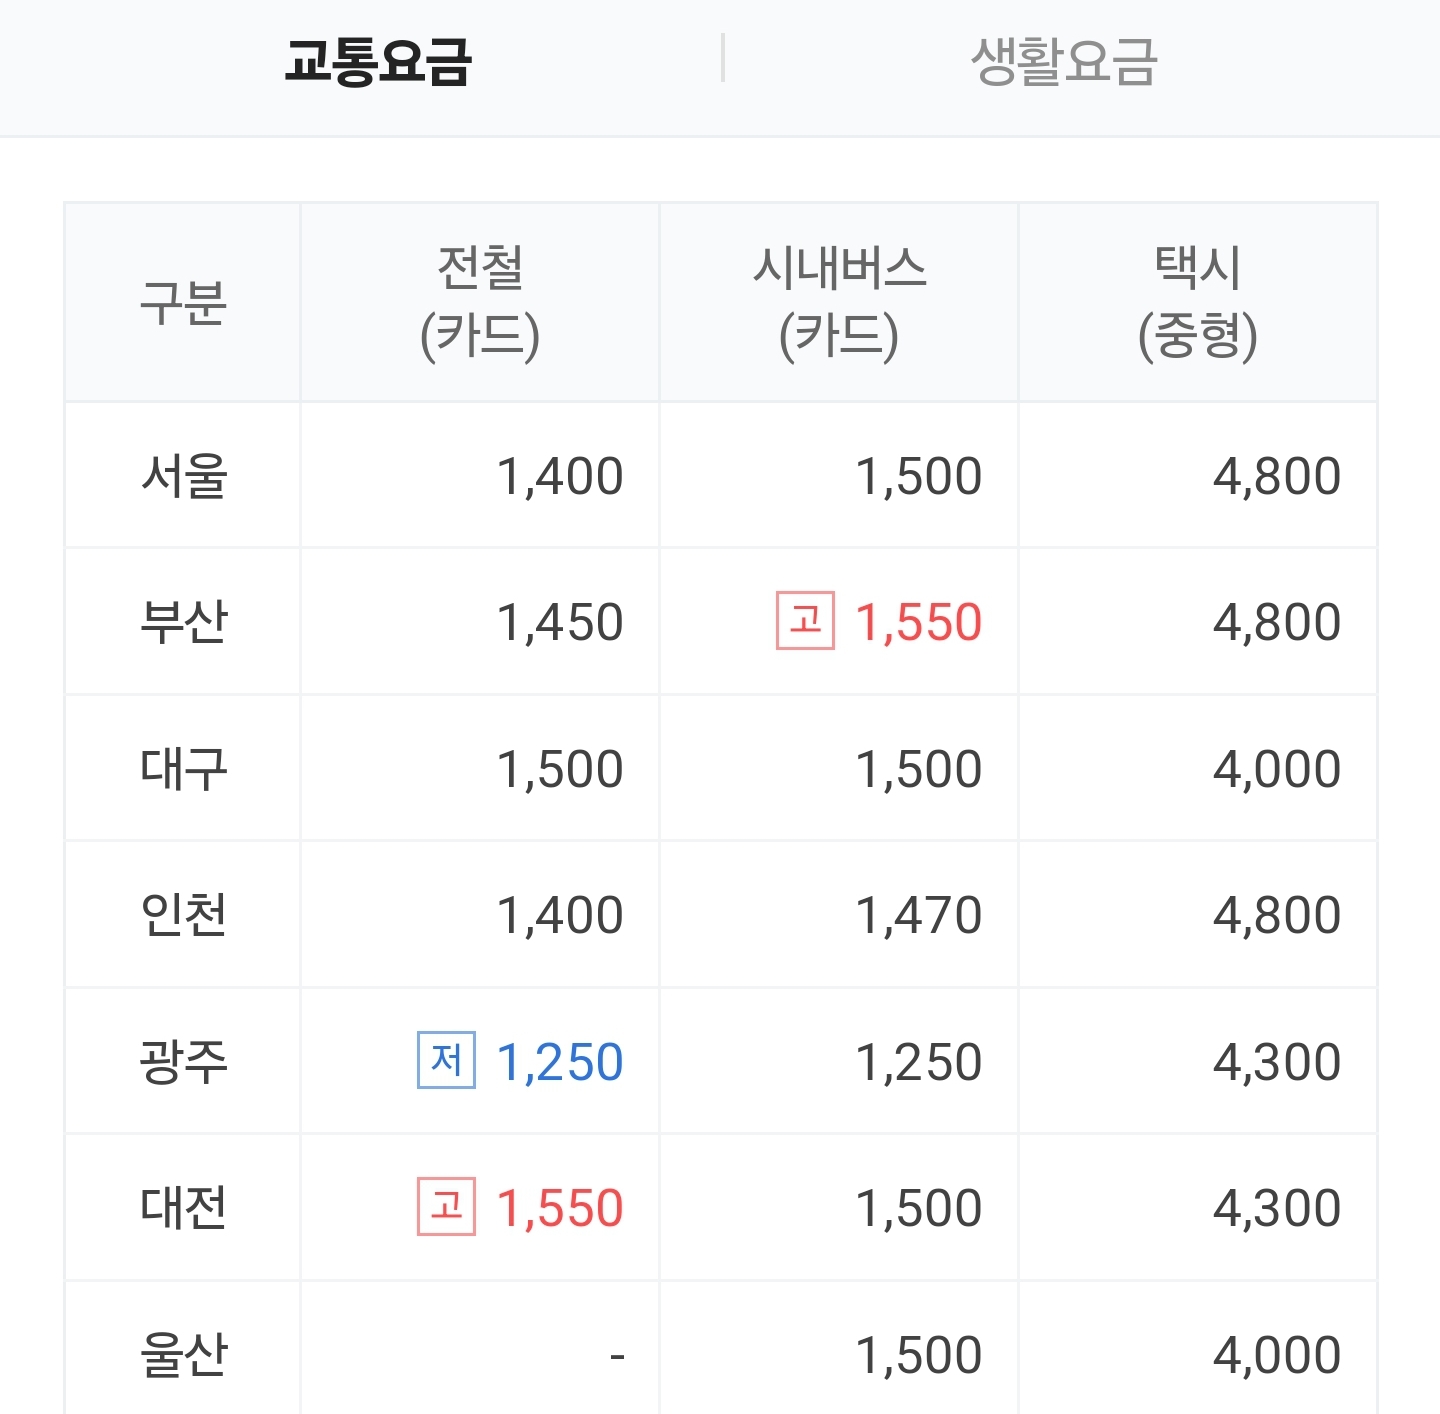Screen dimensions: 1440x1414
Task: Click the red 고 badge in 부산 row
Action: tap(805, 621)
